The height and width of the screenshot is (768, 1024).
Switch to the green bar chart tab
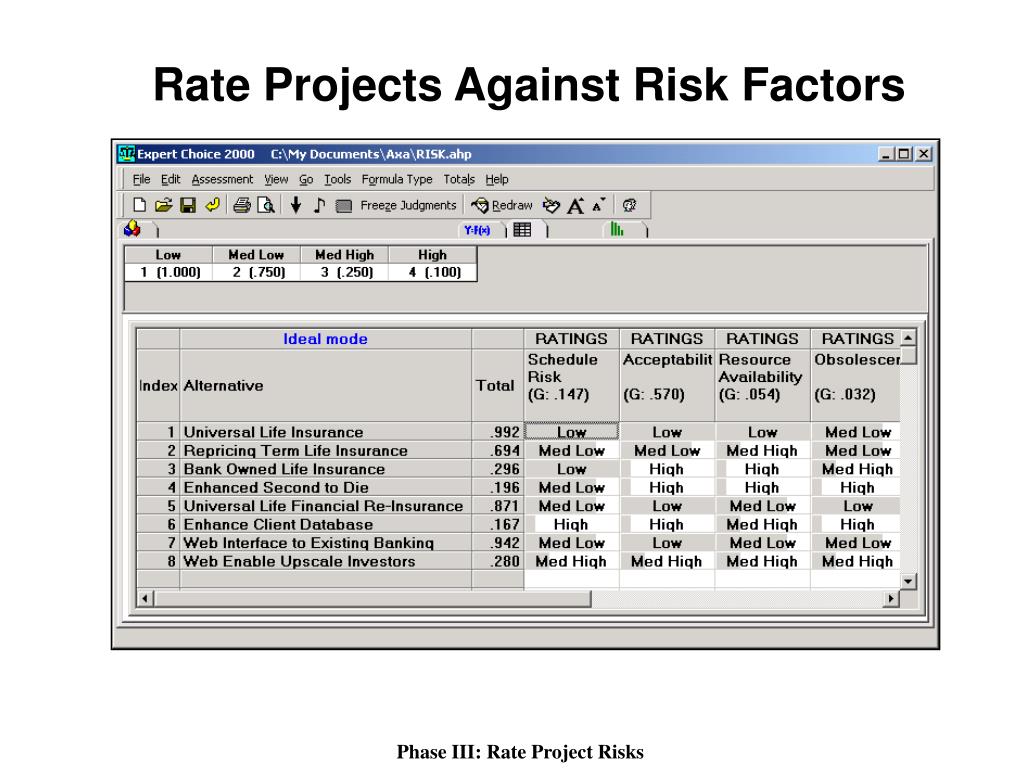616,229
